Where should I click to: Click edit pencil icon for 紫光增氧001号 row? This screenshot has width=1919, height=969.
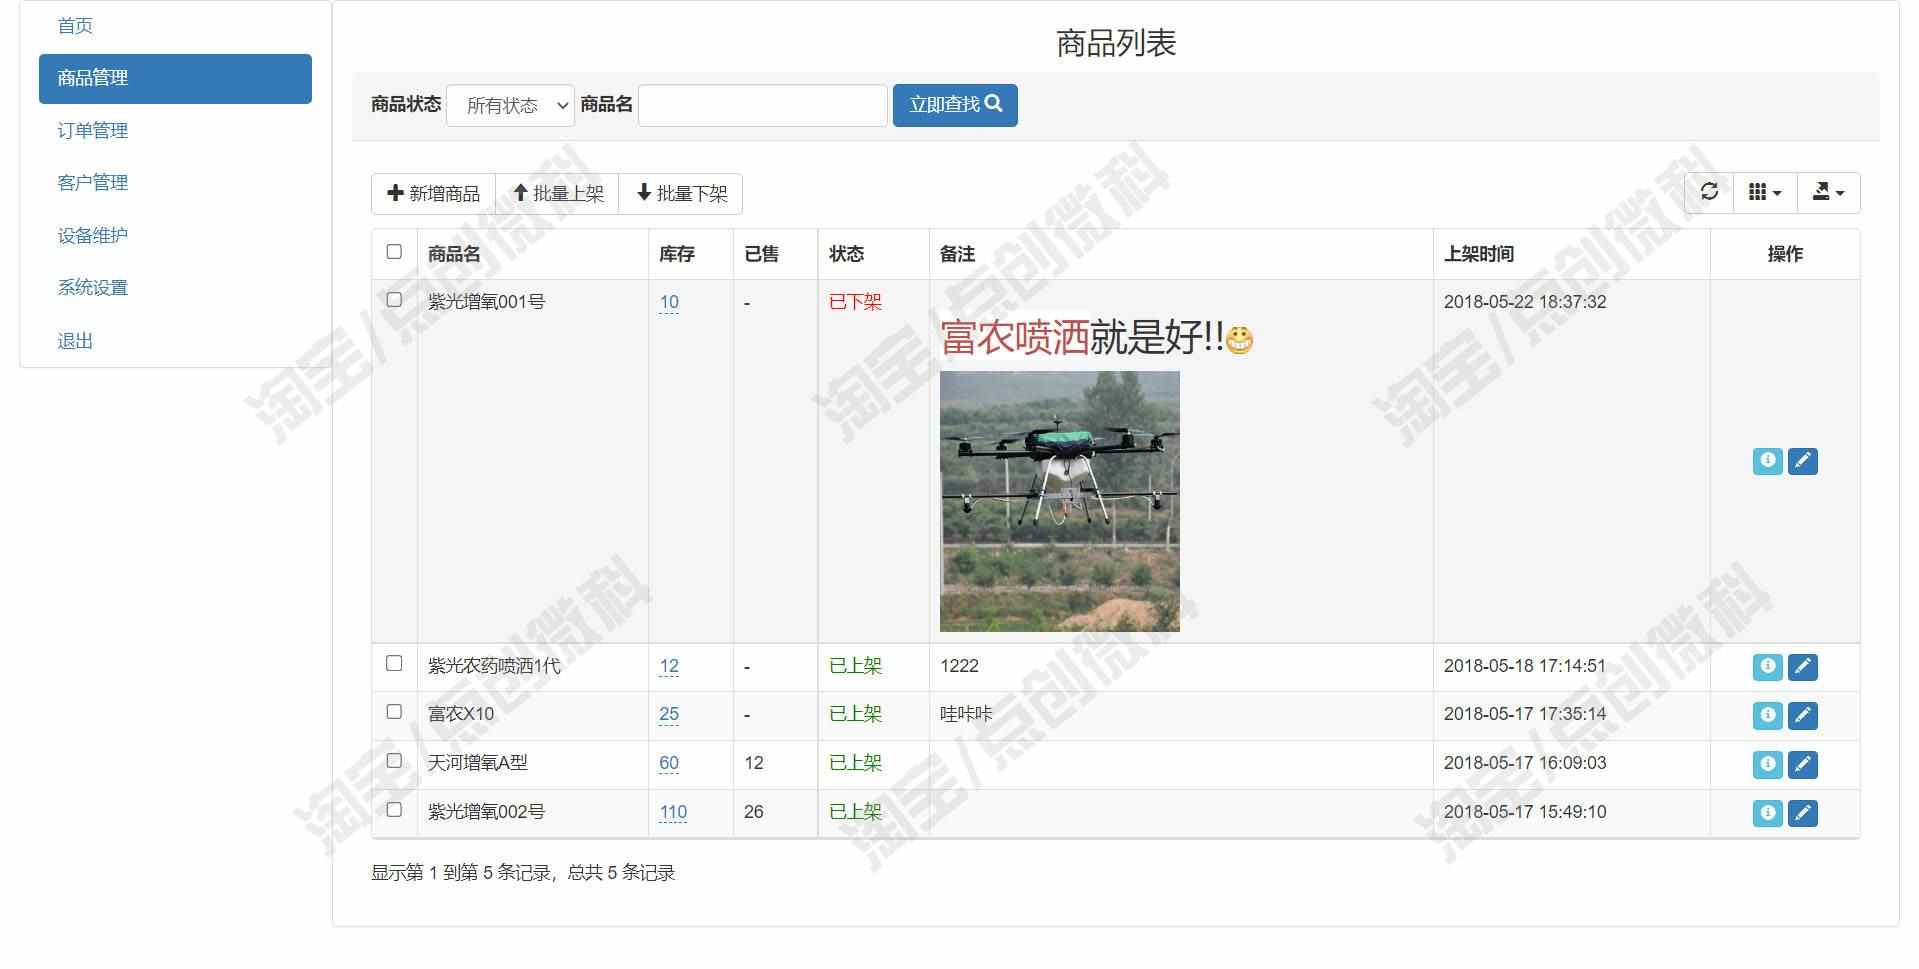pyautogui.click(x=1802, y=461)
